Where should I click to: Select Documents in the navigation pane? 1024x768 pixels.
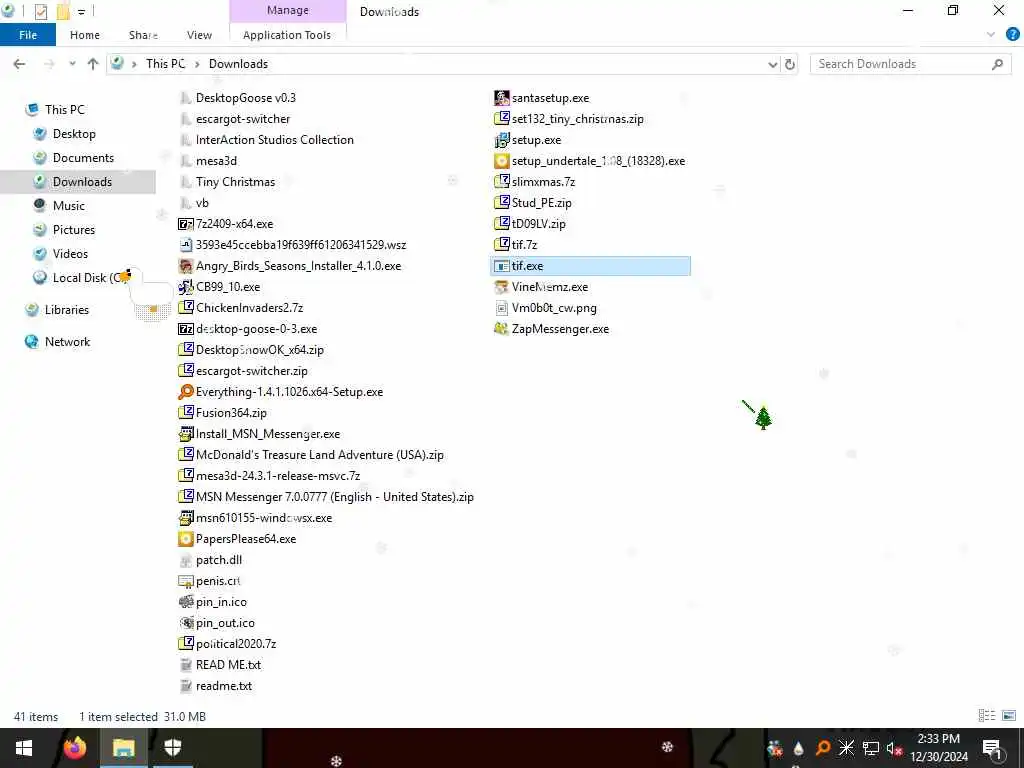83,158
